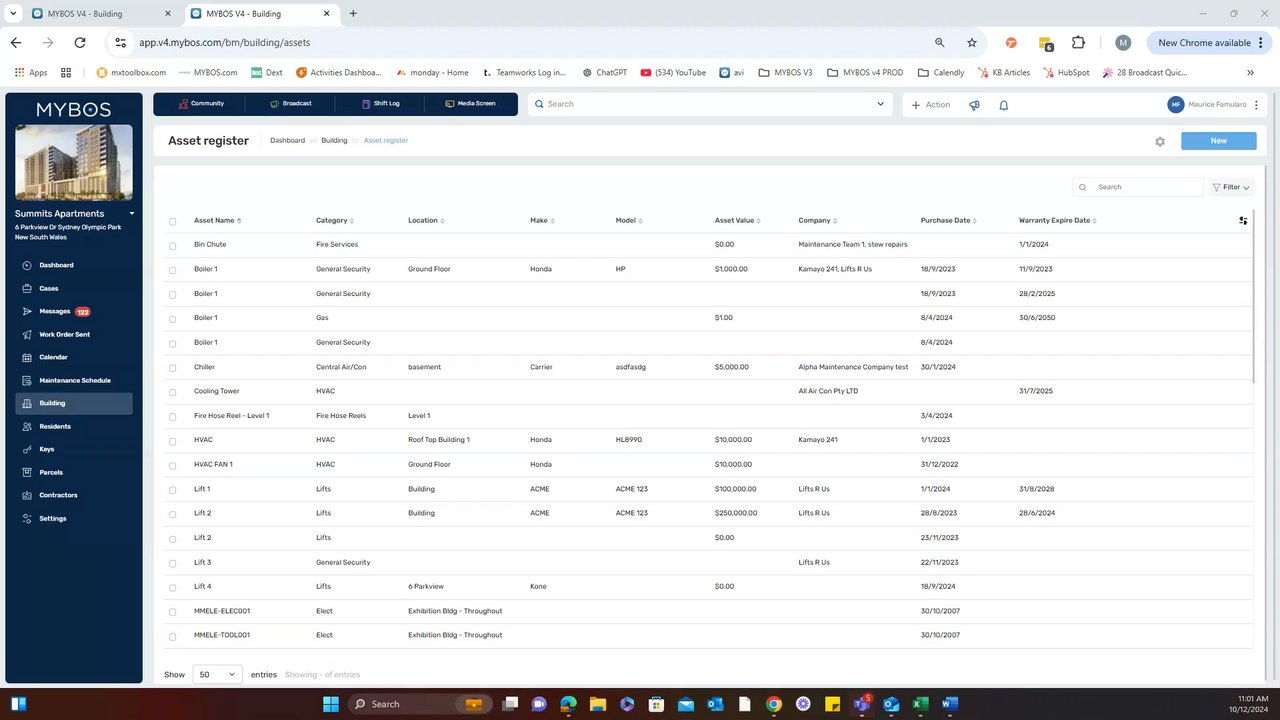Click New Chrome available button

click(1208, 43)
